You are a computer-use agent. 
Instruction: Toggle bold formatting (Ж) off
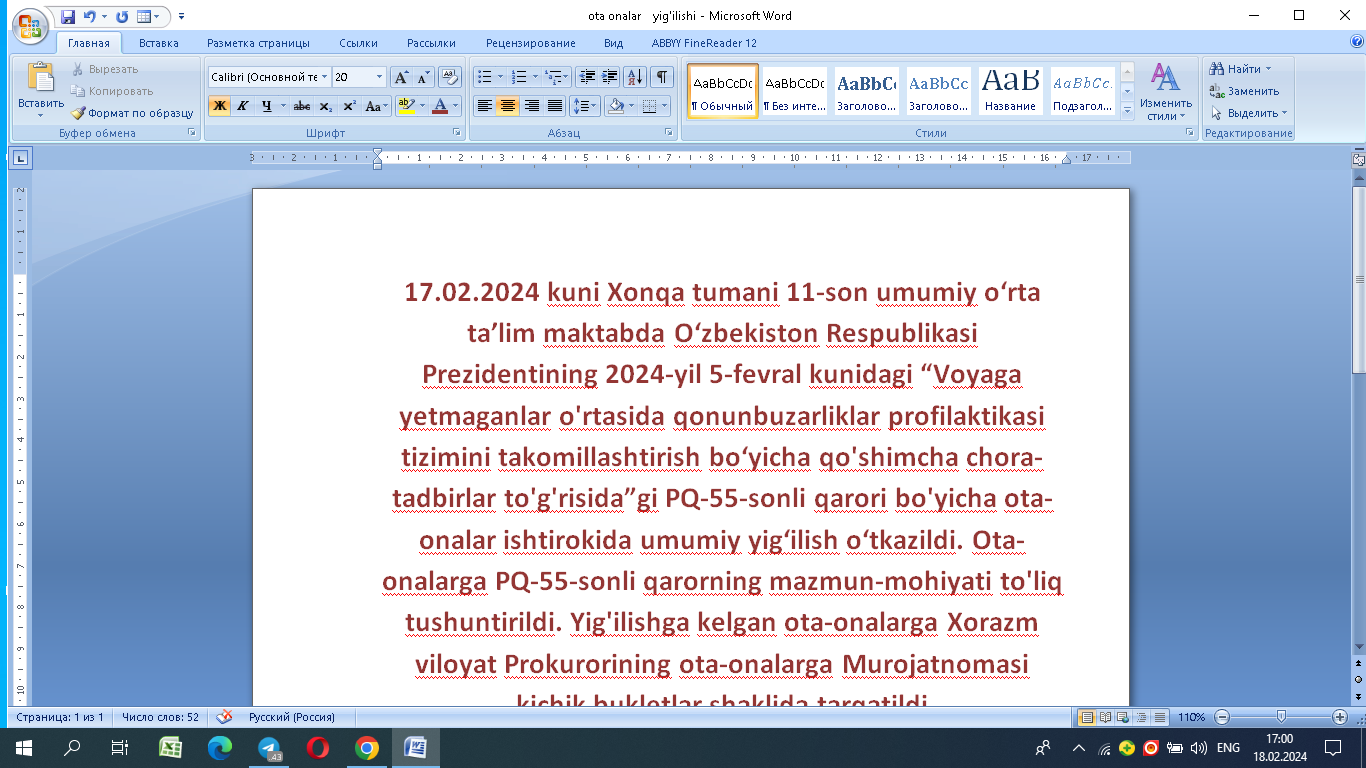(x=219, y=106)
